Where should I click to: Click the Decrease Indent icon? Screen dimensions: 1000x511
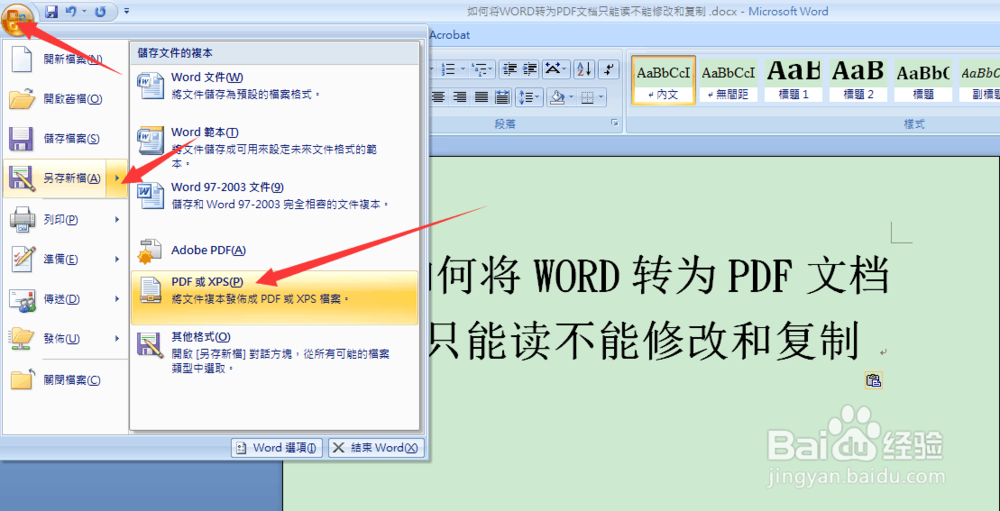click(508, 68)
